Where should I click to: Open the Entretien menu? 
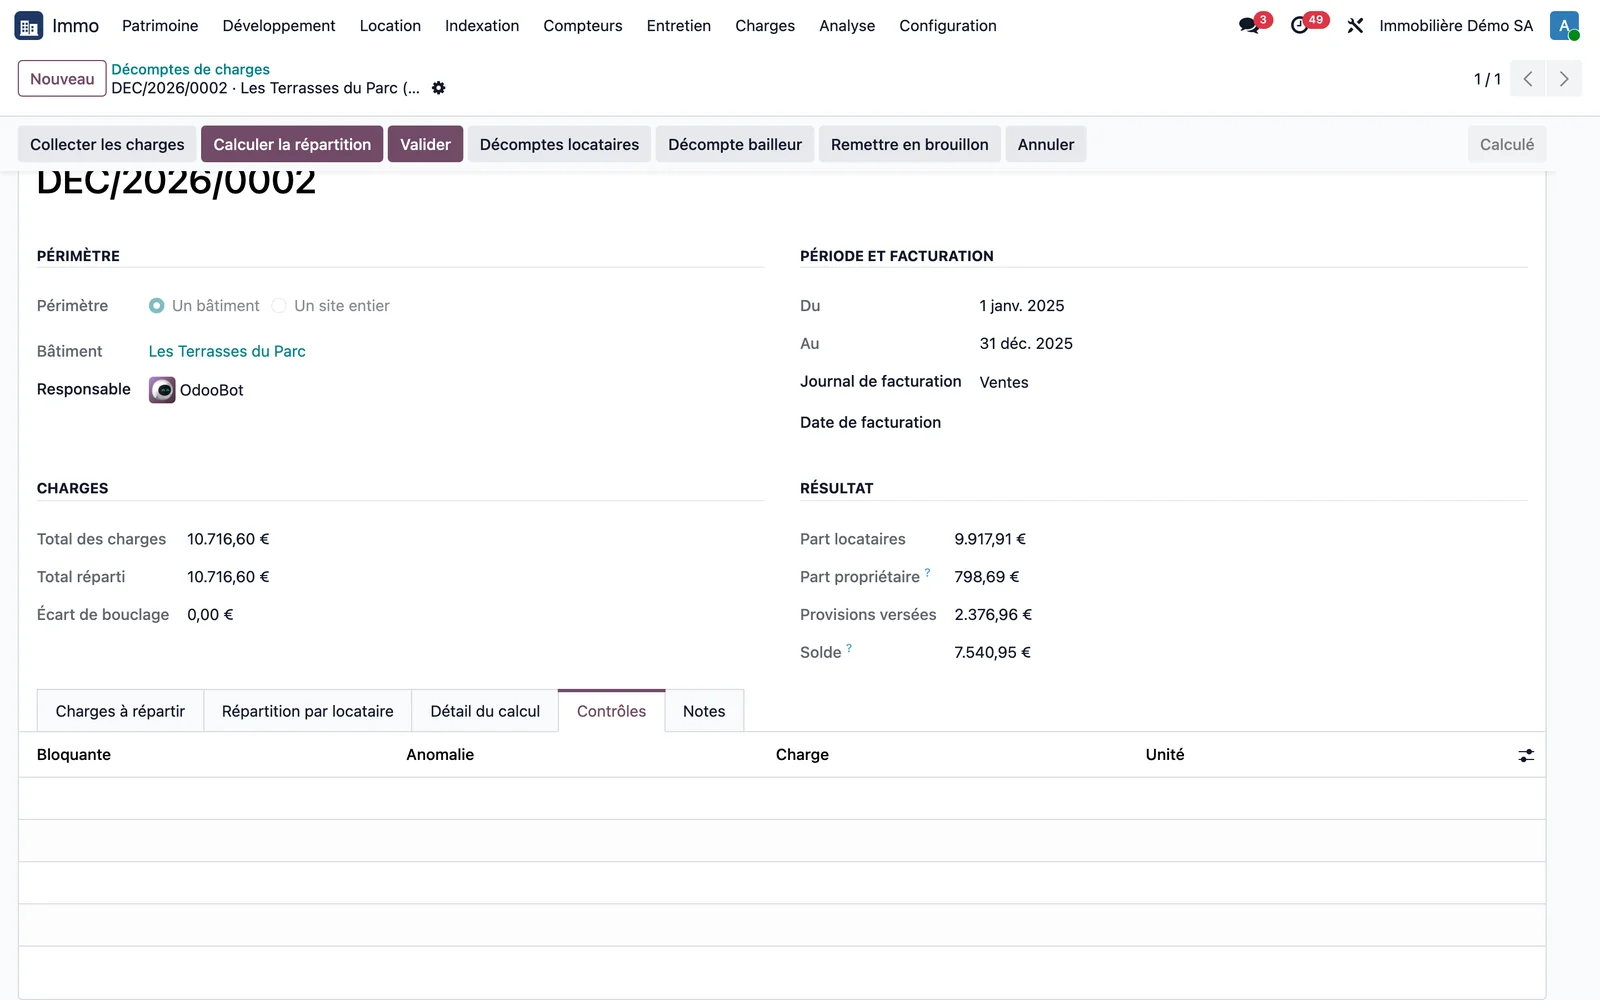[679, 26]
